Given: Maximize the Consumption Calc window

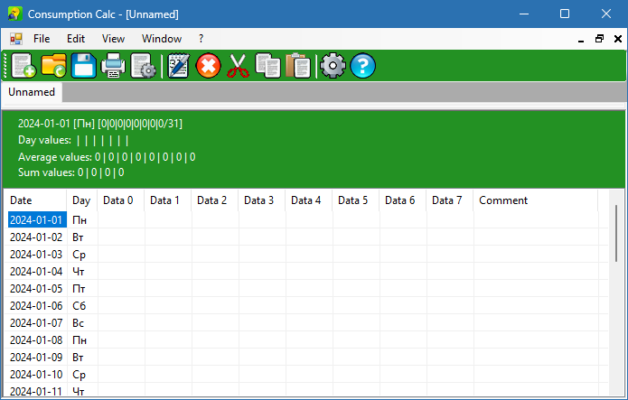Looking at the screenshot, I should click(x=564, y=14).
